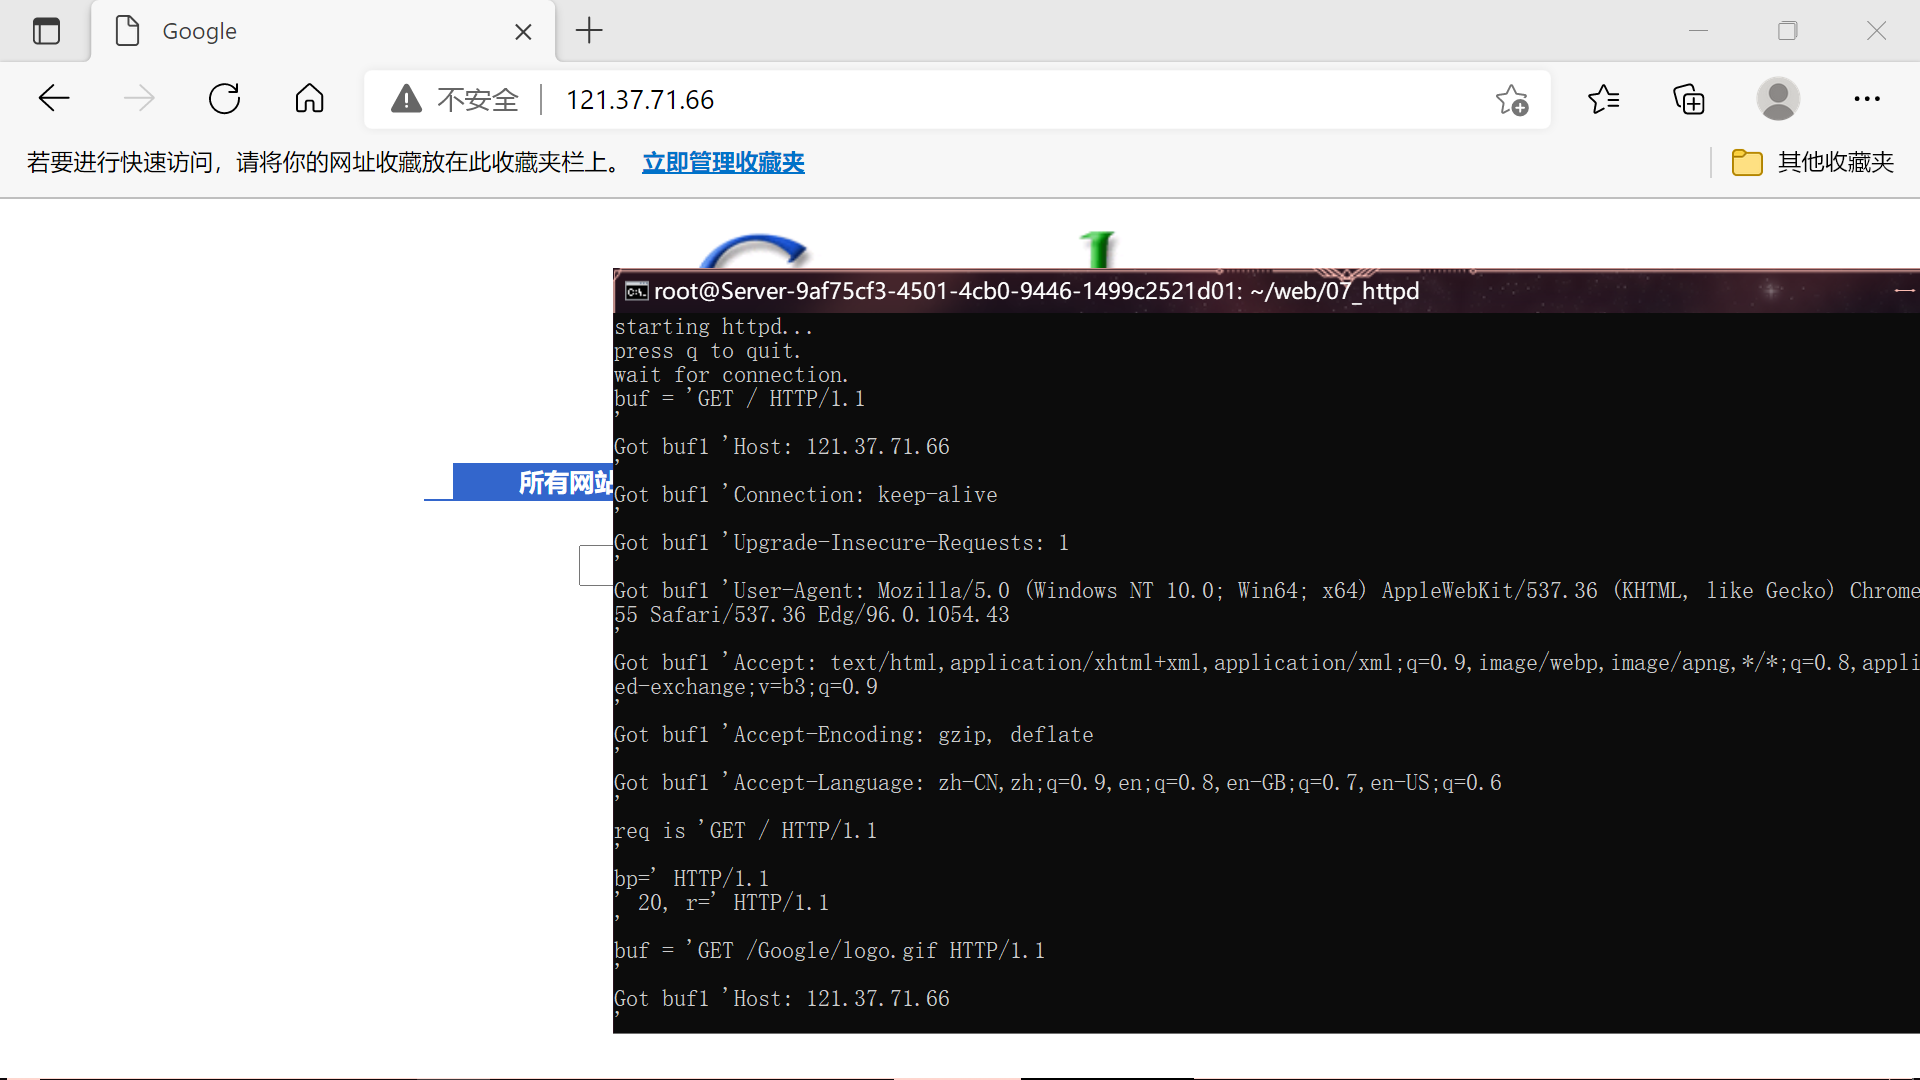
Task: Toggle the vertical tabs panel icon
Action: pyautogui.click(x=46, y=31)
